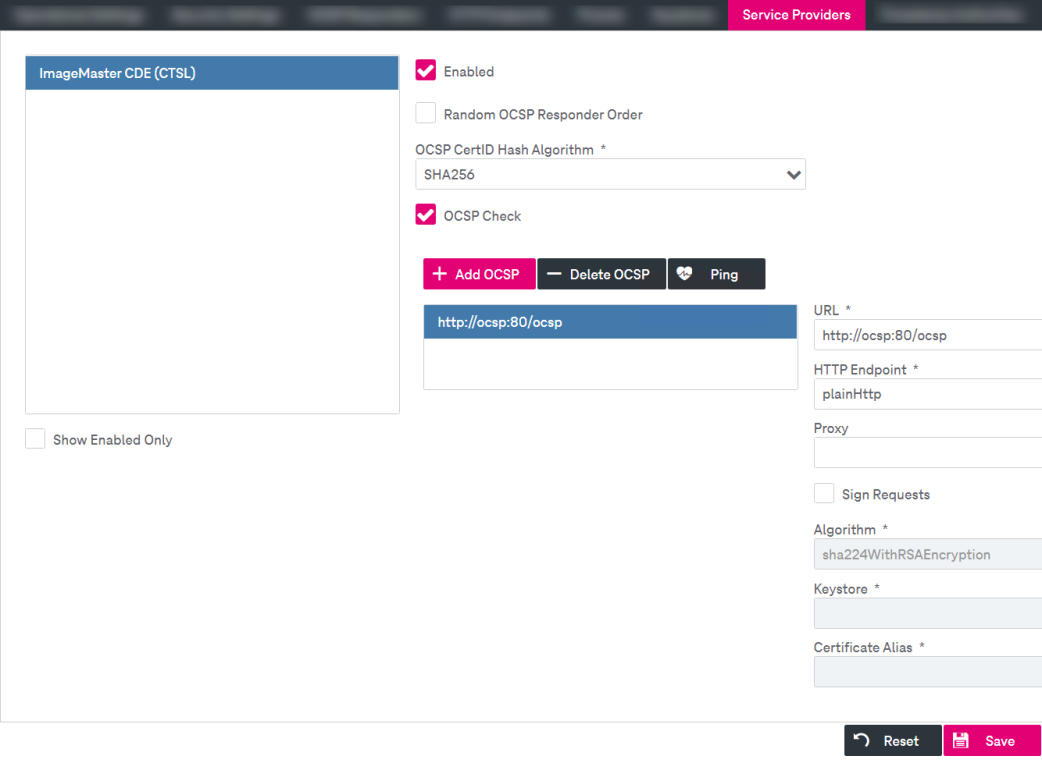Click the SHA256 dropdown chevron arrow
This screenshot has height=763, width=1042.
click(794, 175)
